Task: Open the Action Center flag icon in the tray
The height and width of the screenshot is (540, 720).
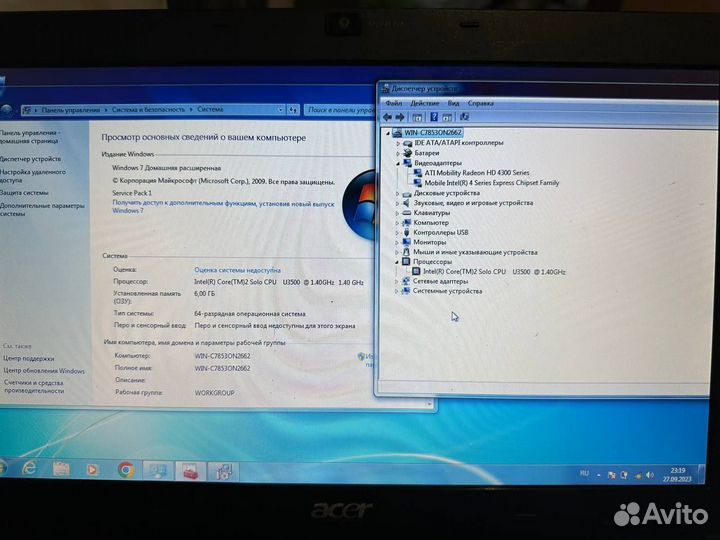Action: (611, 475)
